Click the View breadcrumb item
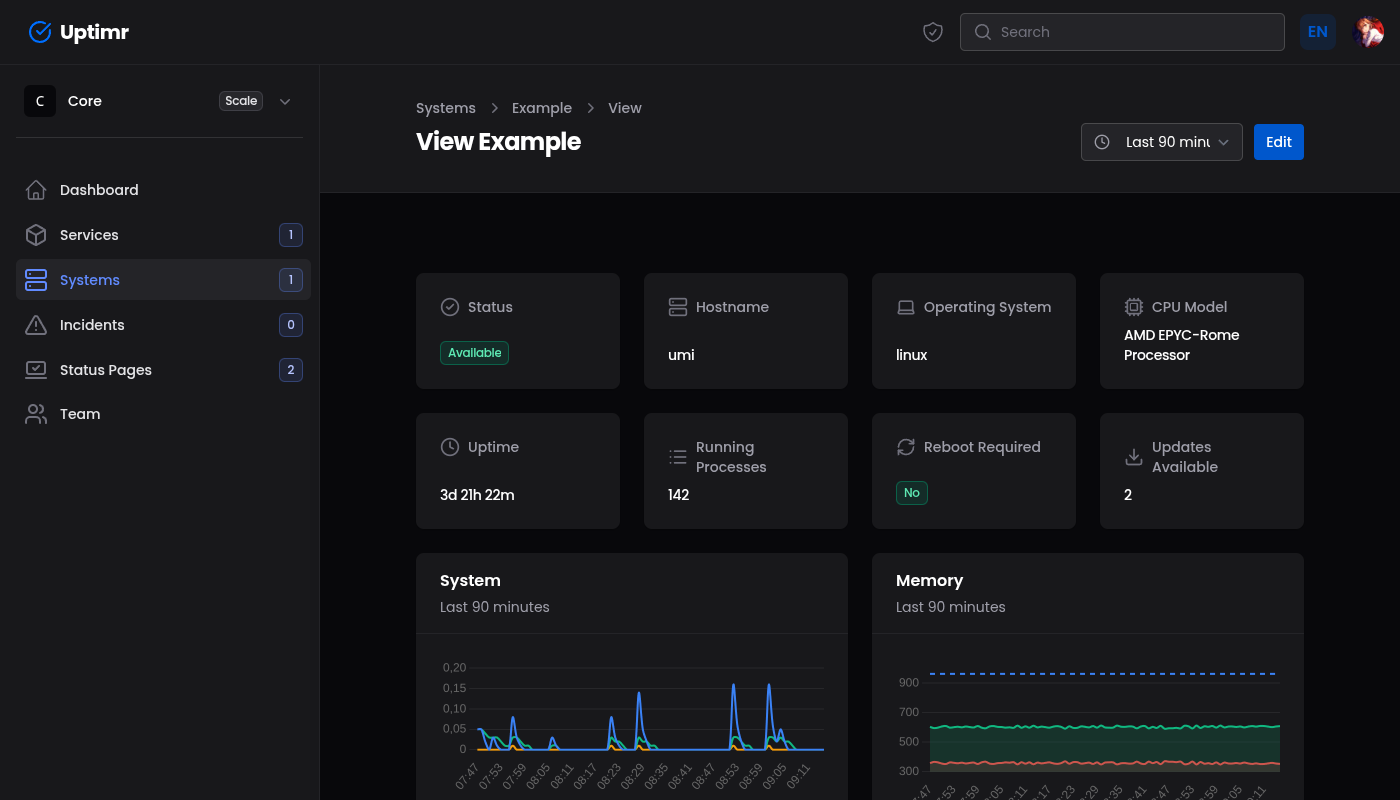The height and width of the screenshot is (800, 1400). click(x=625, y=108)
